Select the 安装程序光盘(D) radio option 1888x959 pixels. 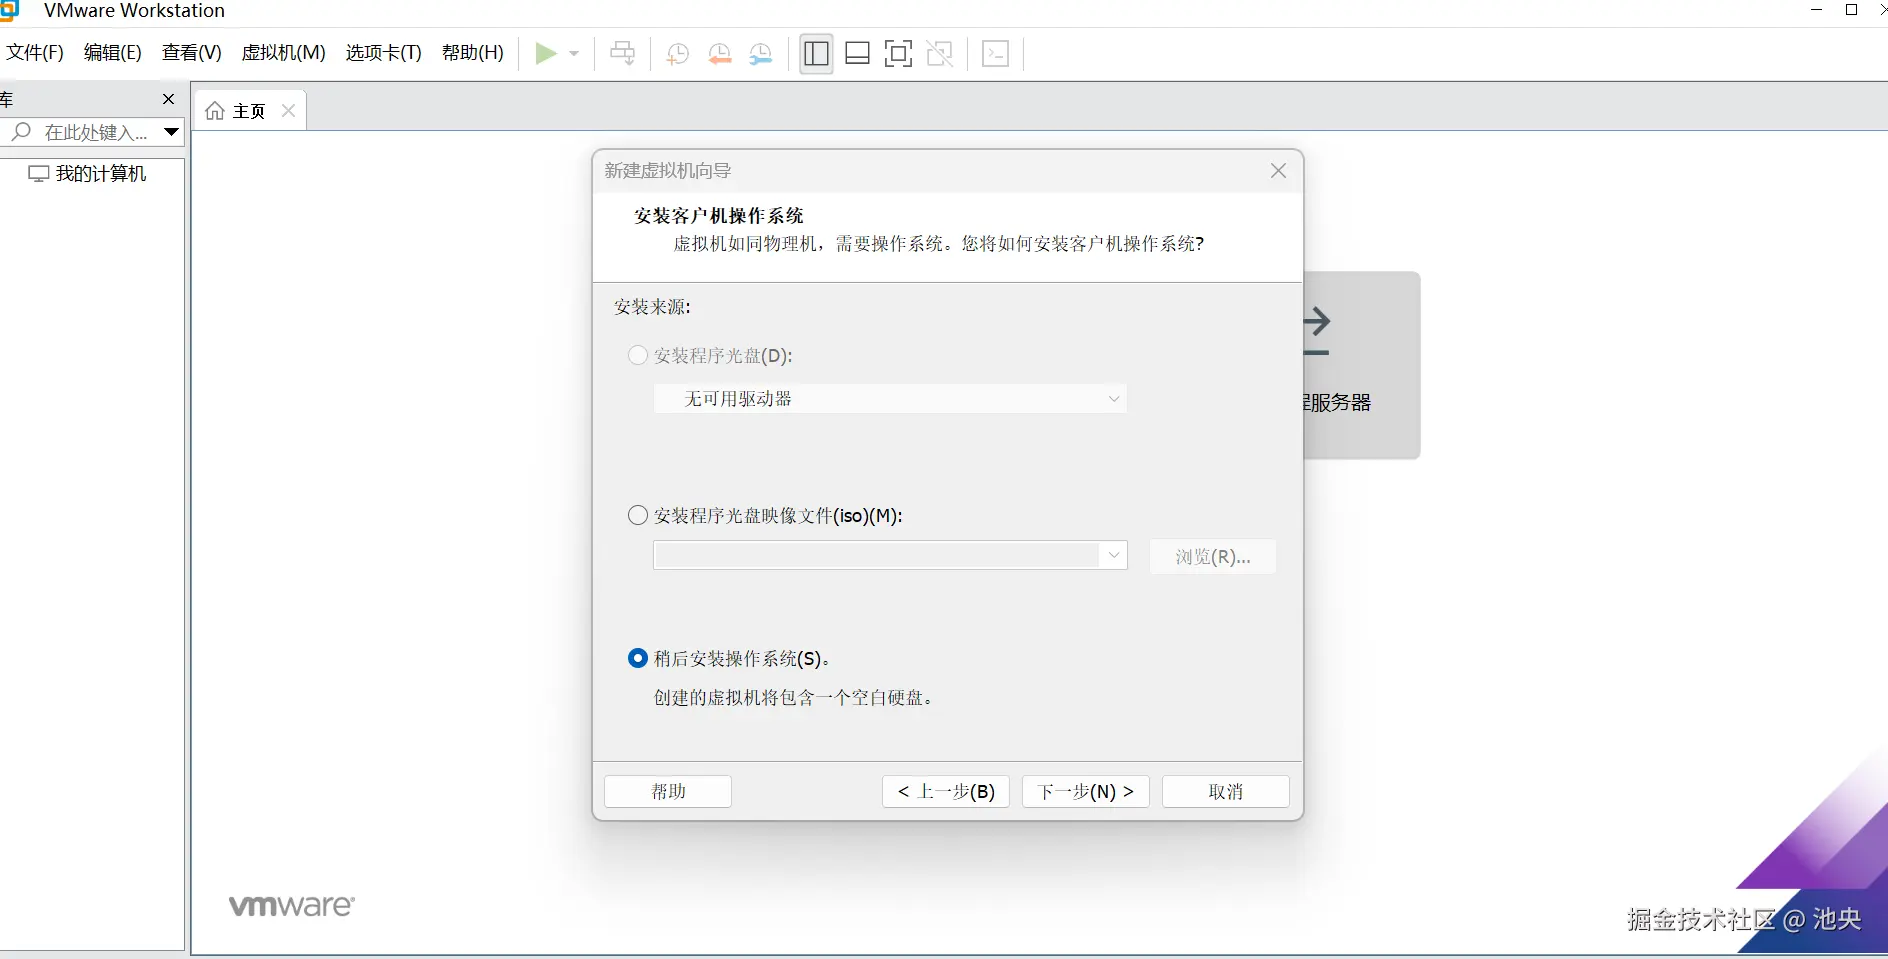pyautogui.click(x=637, y=355)
